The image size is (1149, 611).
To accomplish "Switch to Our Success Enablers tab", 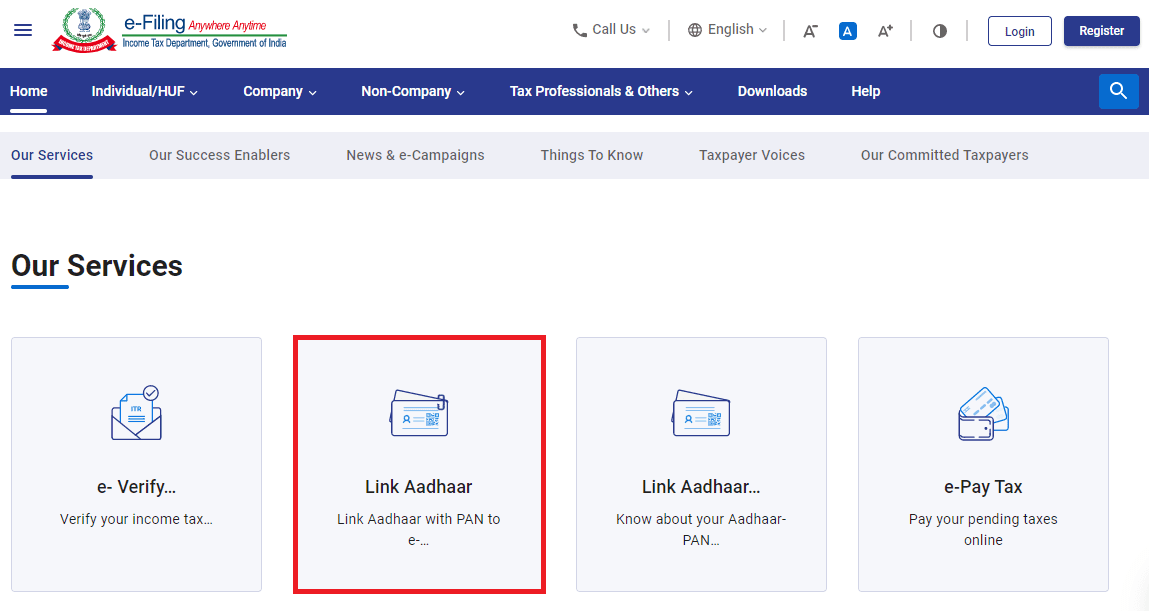I will [220, 155].
